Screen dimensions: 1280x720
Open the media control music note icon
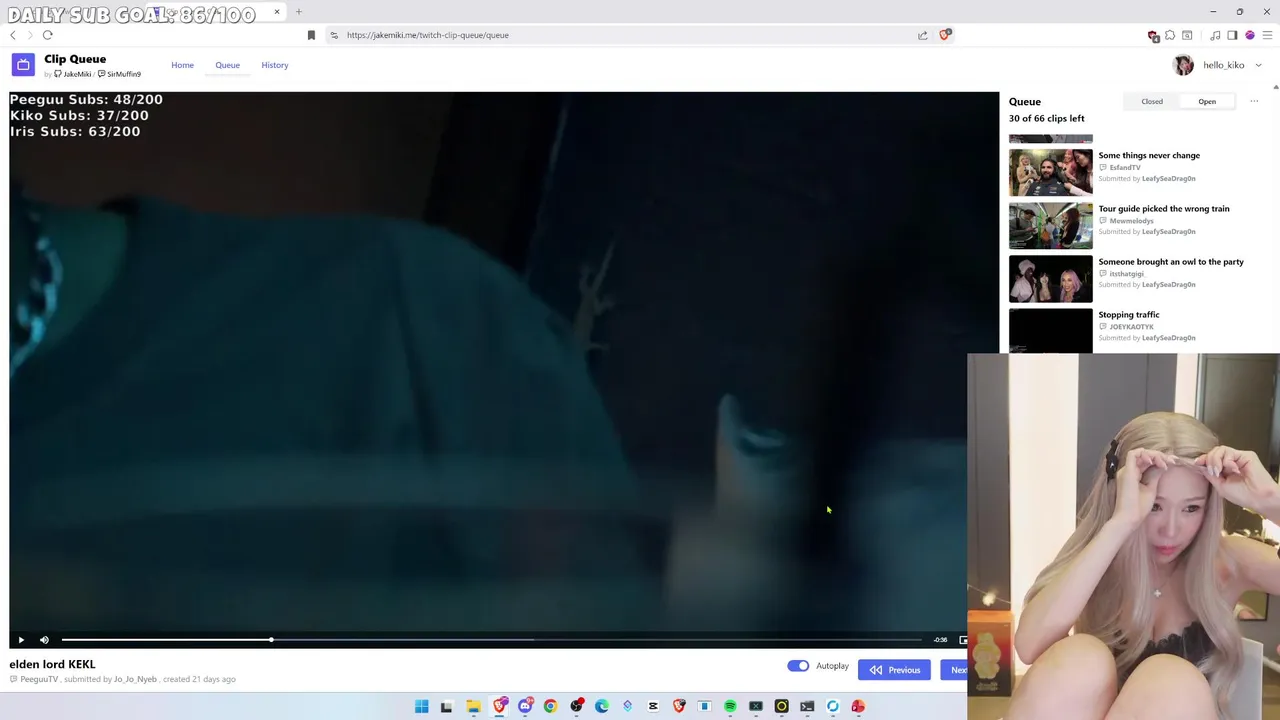tap(1215, 35)
